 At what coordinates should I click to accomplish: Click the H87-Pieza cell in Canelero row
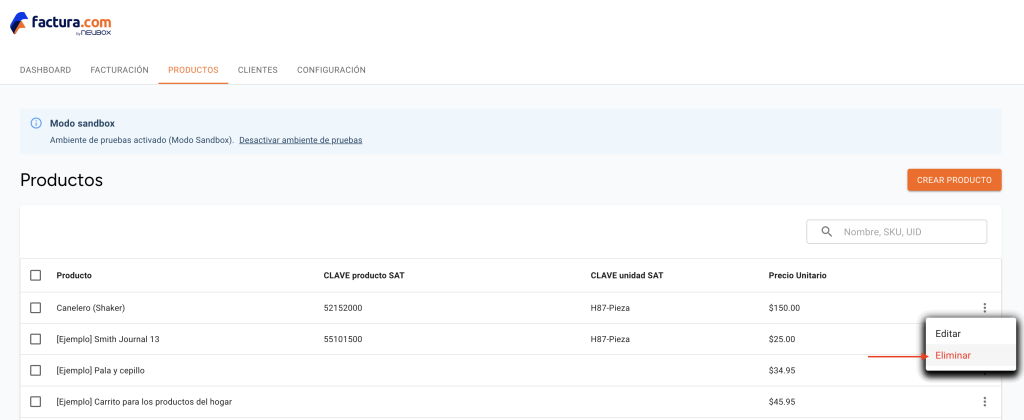[x=610, y=308]
